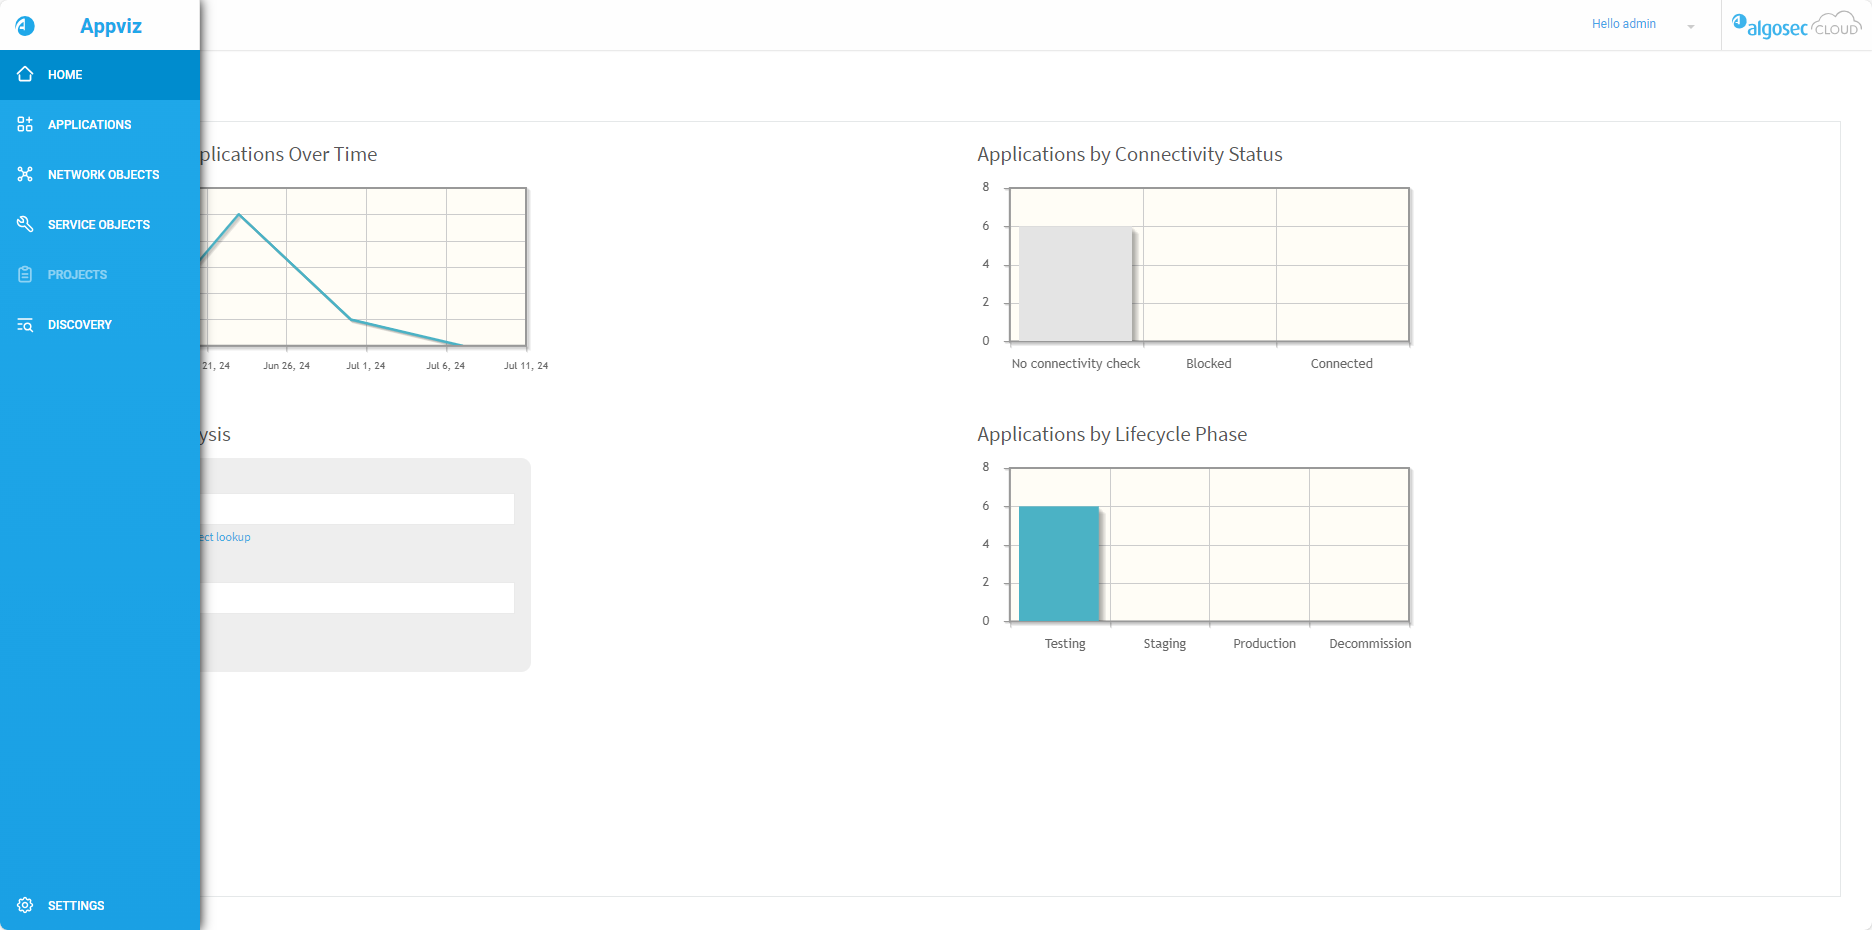Expand the user dropdown arrow
The image size is (1872, 930).
point(1691,27)
